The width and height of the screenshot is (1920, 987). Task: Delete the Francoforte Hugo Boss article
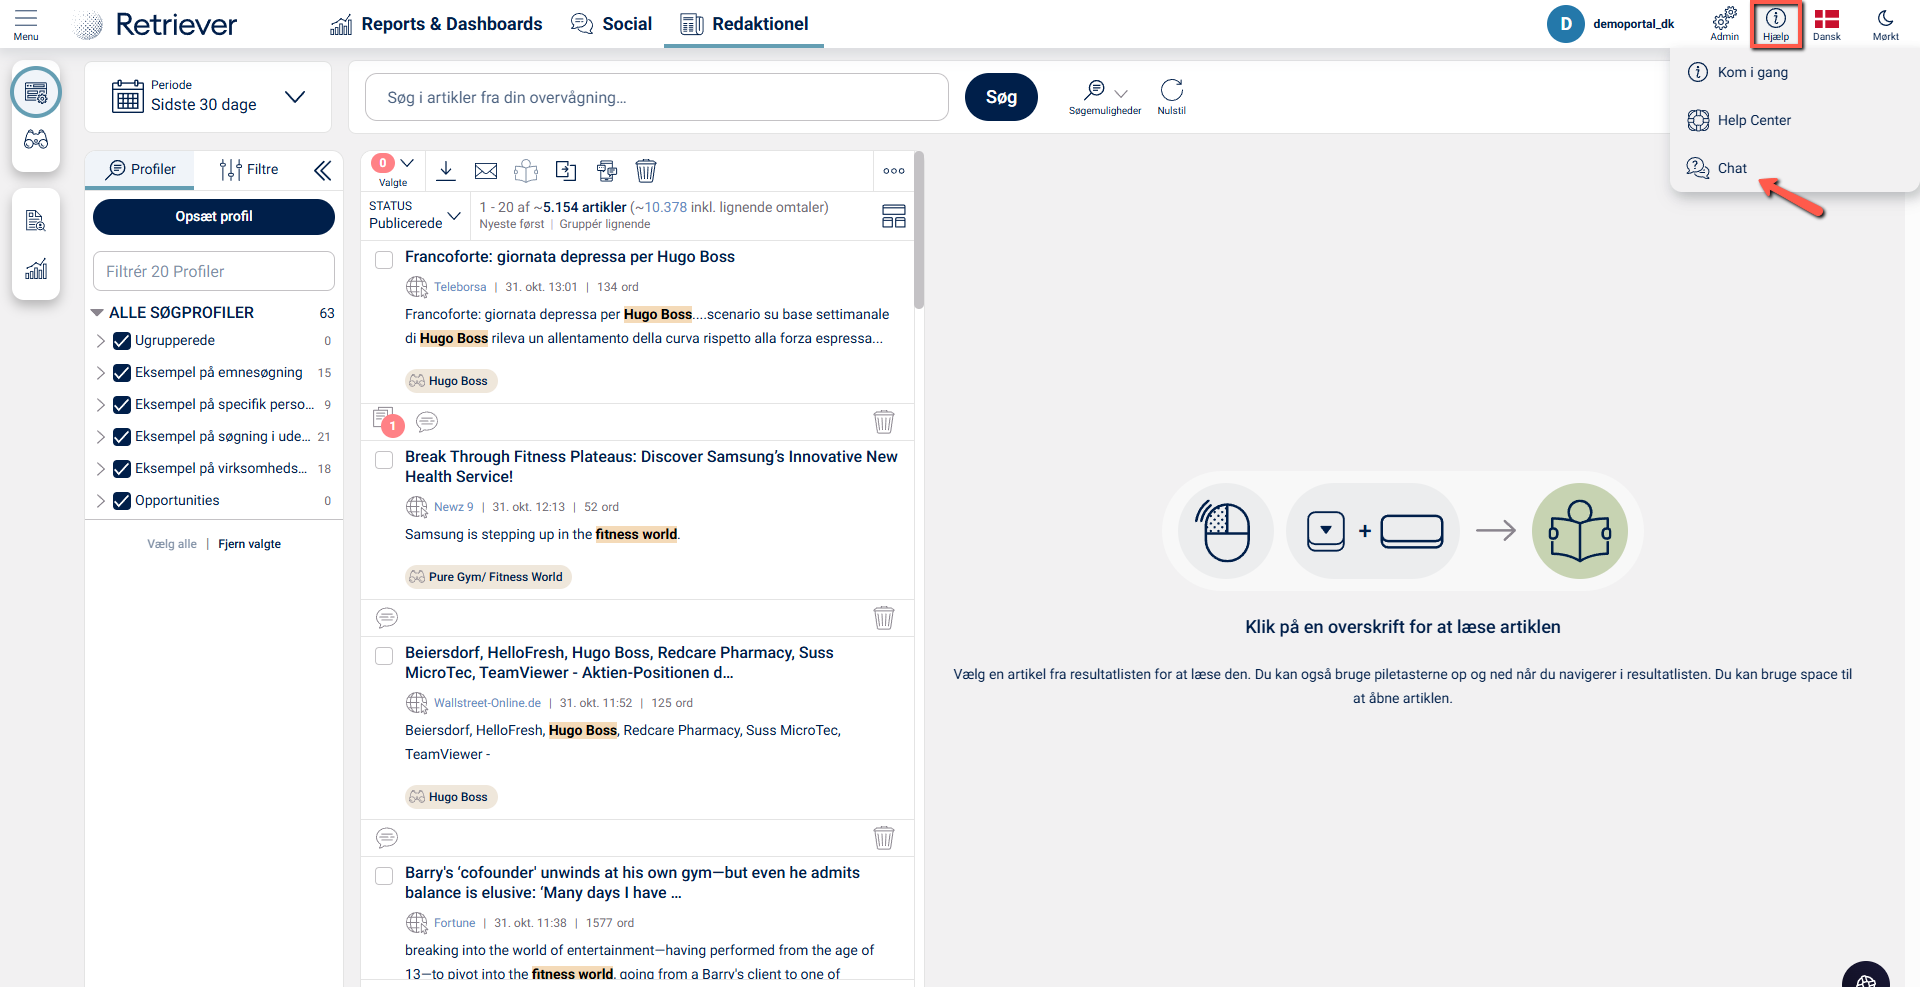[884, 421]
